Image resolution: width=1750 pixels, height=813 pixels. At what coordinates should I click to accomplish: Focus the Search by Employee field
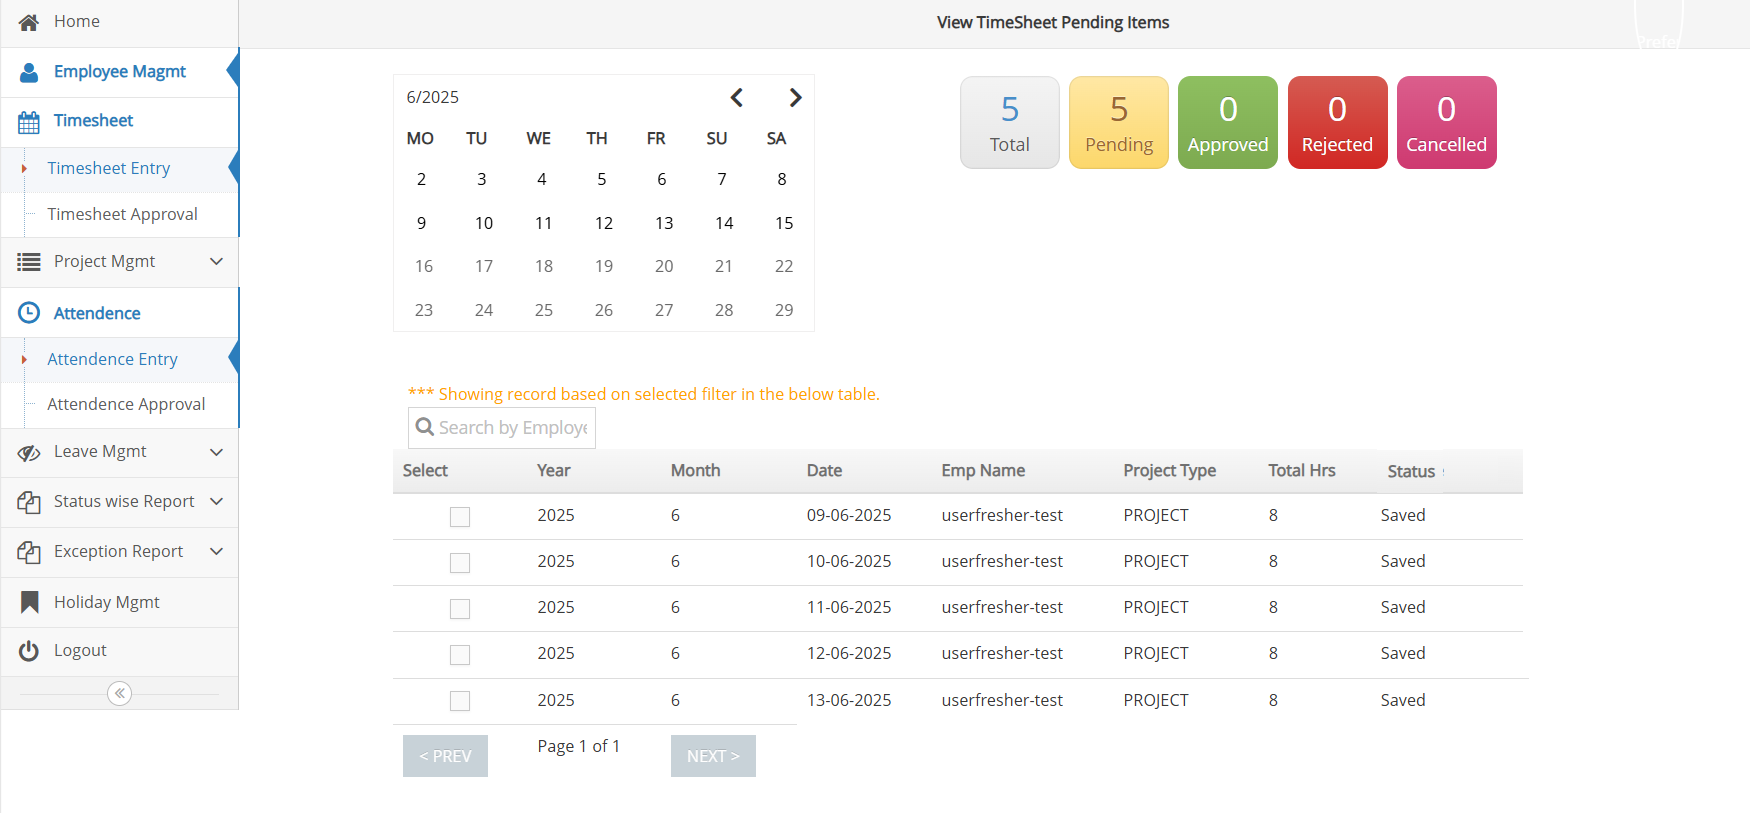coord(512,428)
